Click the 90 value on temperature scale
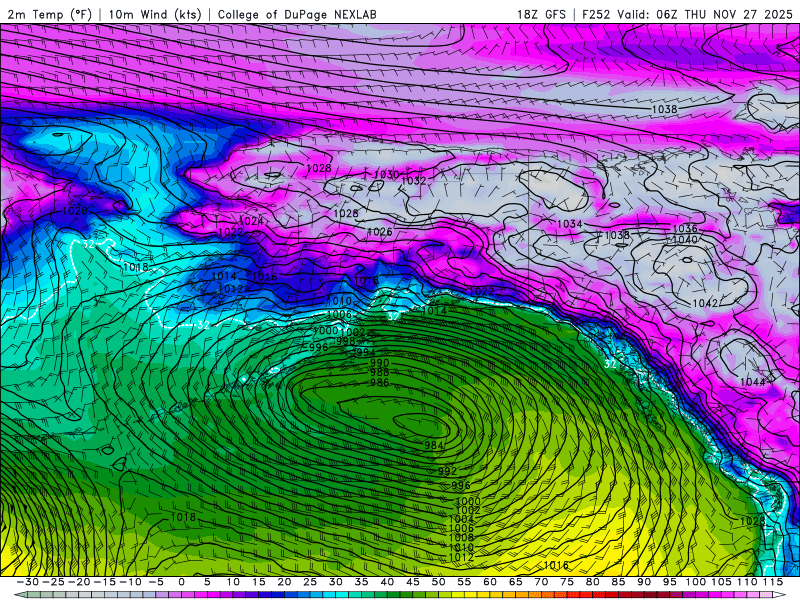 click(x=644, y=582)
